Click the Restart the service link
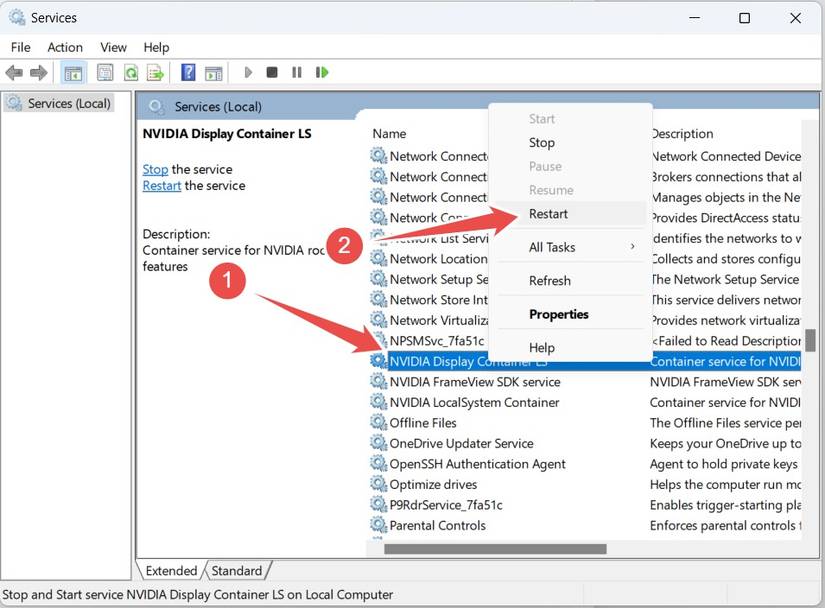The width and height of the screenshot is (825, 608). pos(161,185)
